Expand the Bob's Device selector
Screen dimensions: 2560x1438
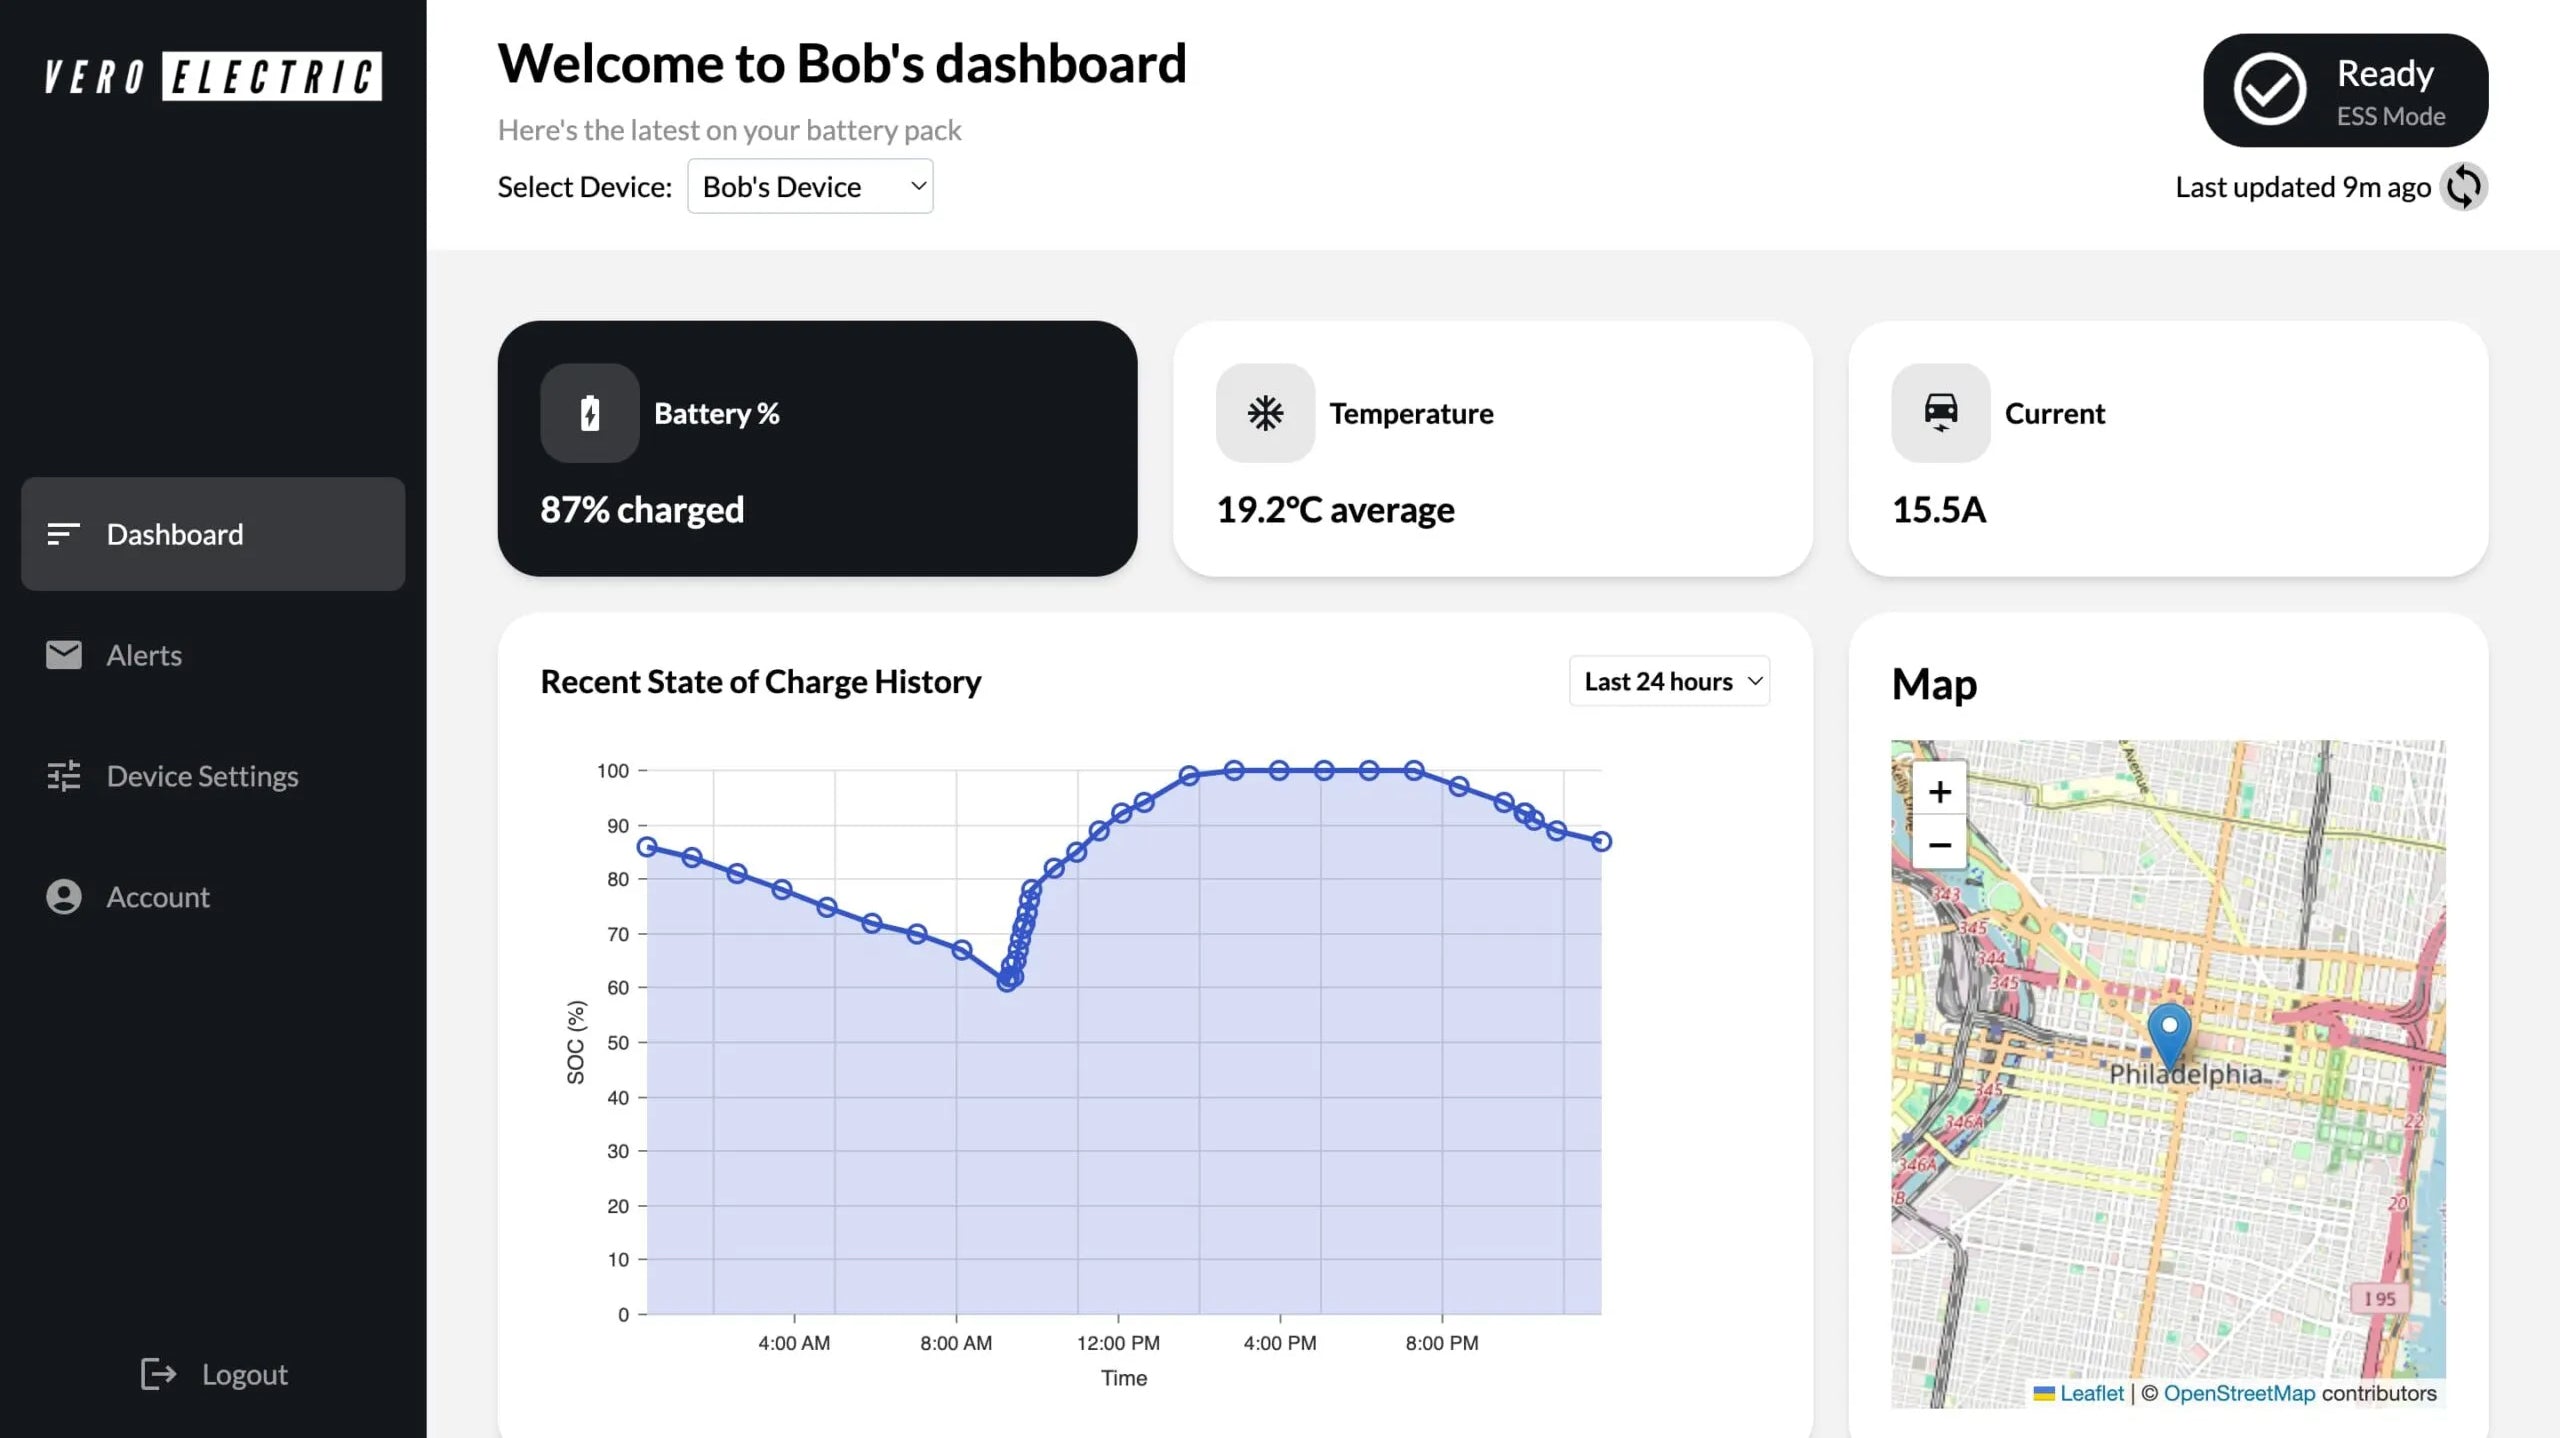click(811, 185)
